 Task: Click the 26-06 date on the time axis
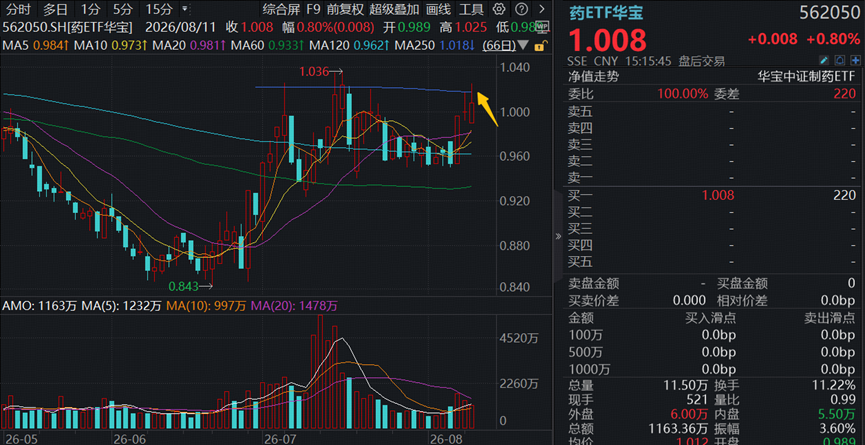[131, 437]
